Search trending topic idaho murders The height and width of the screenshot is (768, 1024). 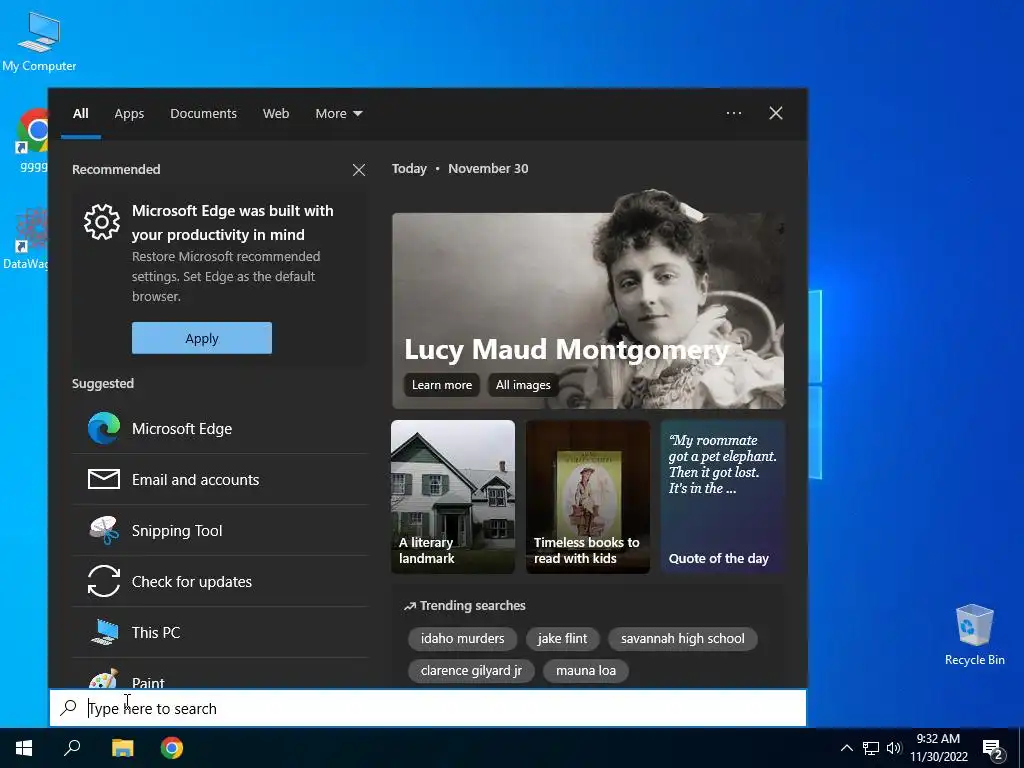point(462,639)
